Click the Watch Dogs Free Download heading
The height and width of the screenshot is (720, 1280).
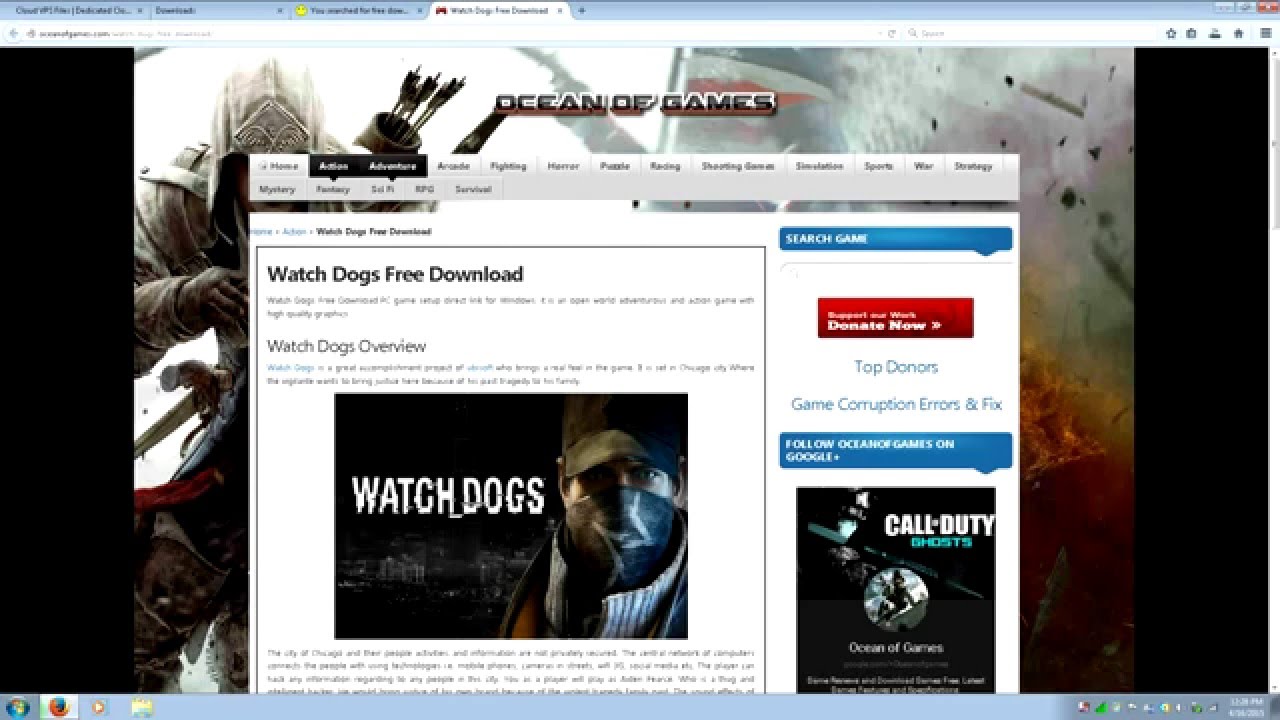tap(395, 274)
